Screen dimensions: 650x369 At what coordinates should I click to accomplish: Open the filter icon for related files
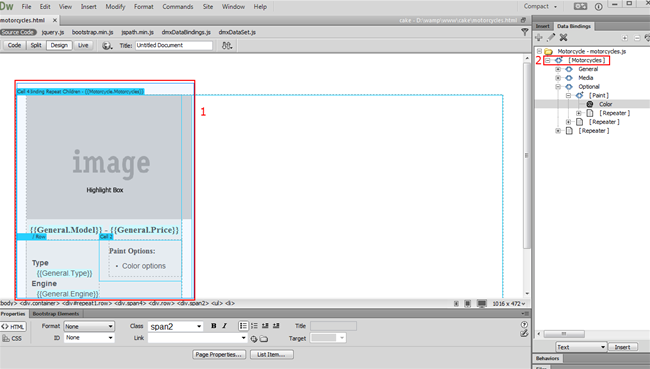(x=524, y=32)
